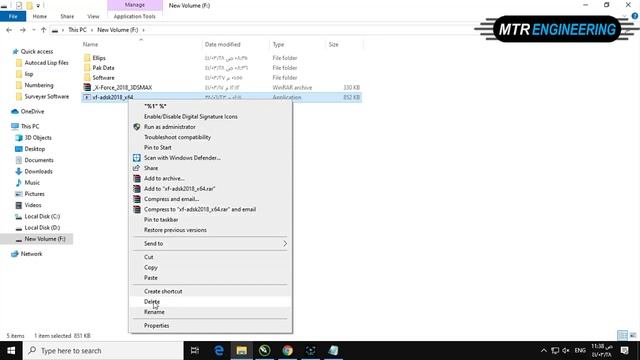
Task: Expand the New Volume (F:) breadcrumb chevron
Action: (x=143, y=30)
